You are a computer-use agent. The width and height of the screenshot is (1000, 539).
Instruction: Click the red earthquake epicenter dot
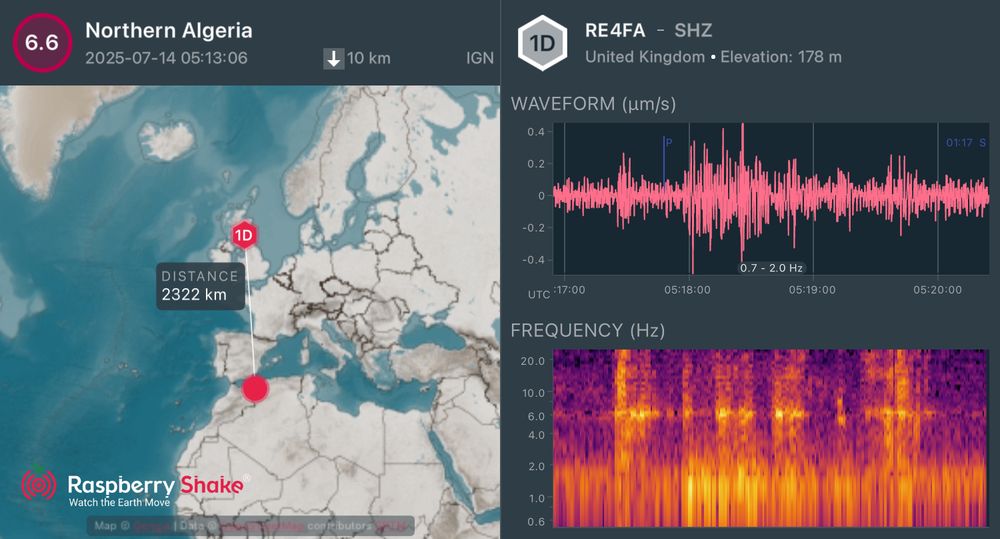255,389
